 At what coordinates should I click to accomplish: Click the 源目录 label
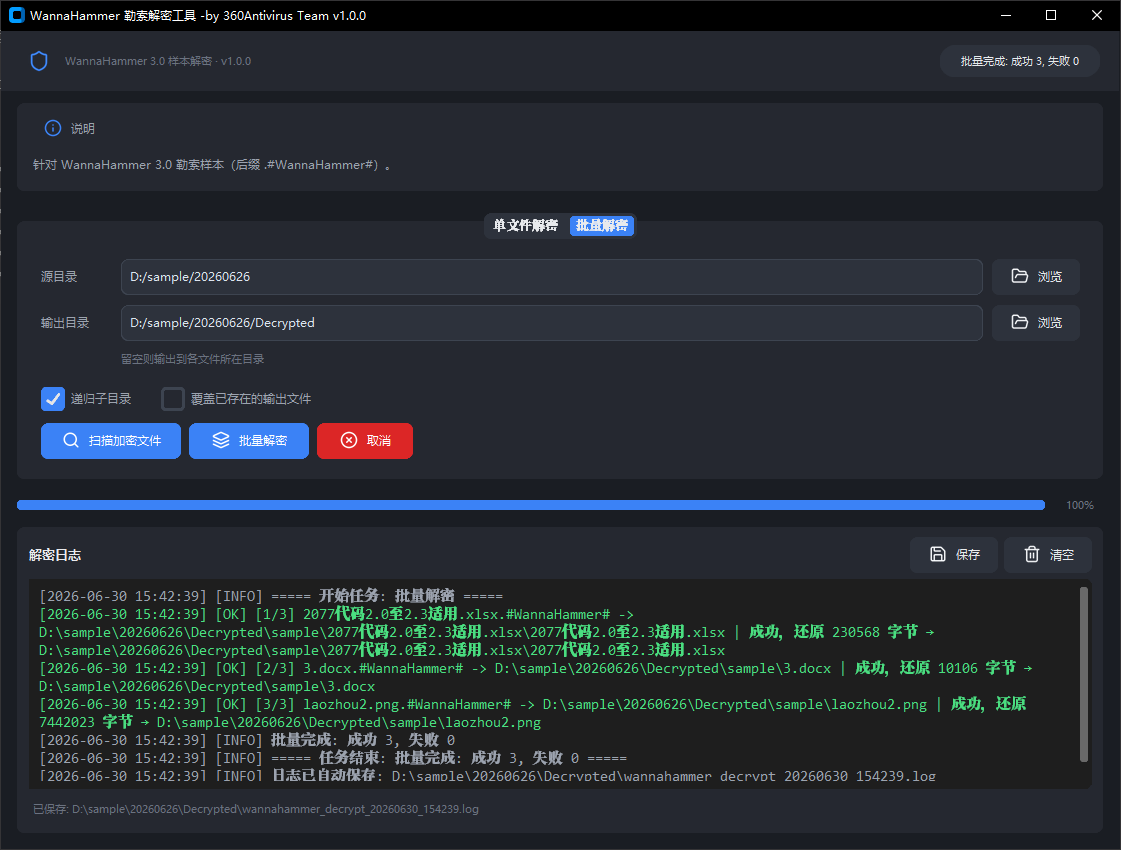point(59,277)
